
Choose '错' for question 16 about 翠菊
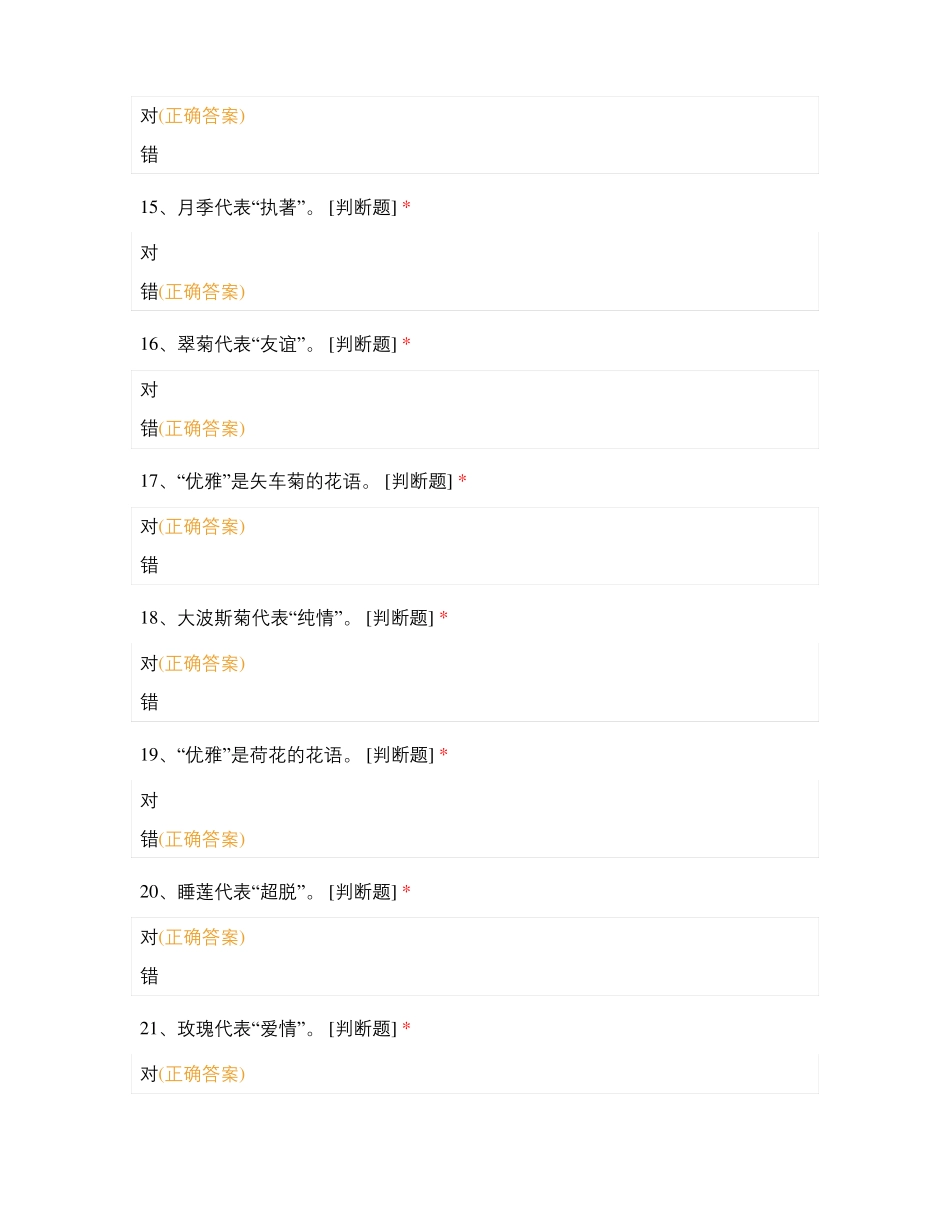tap(149, 429)
